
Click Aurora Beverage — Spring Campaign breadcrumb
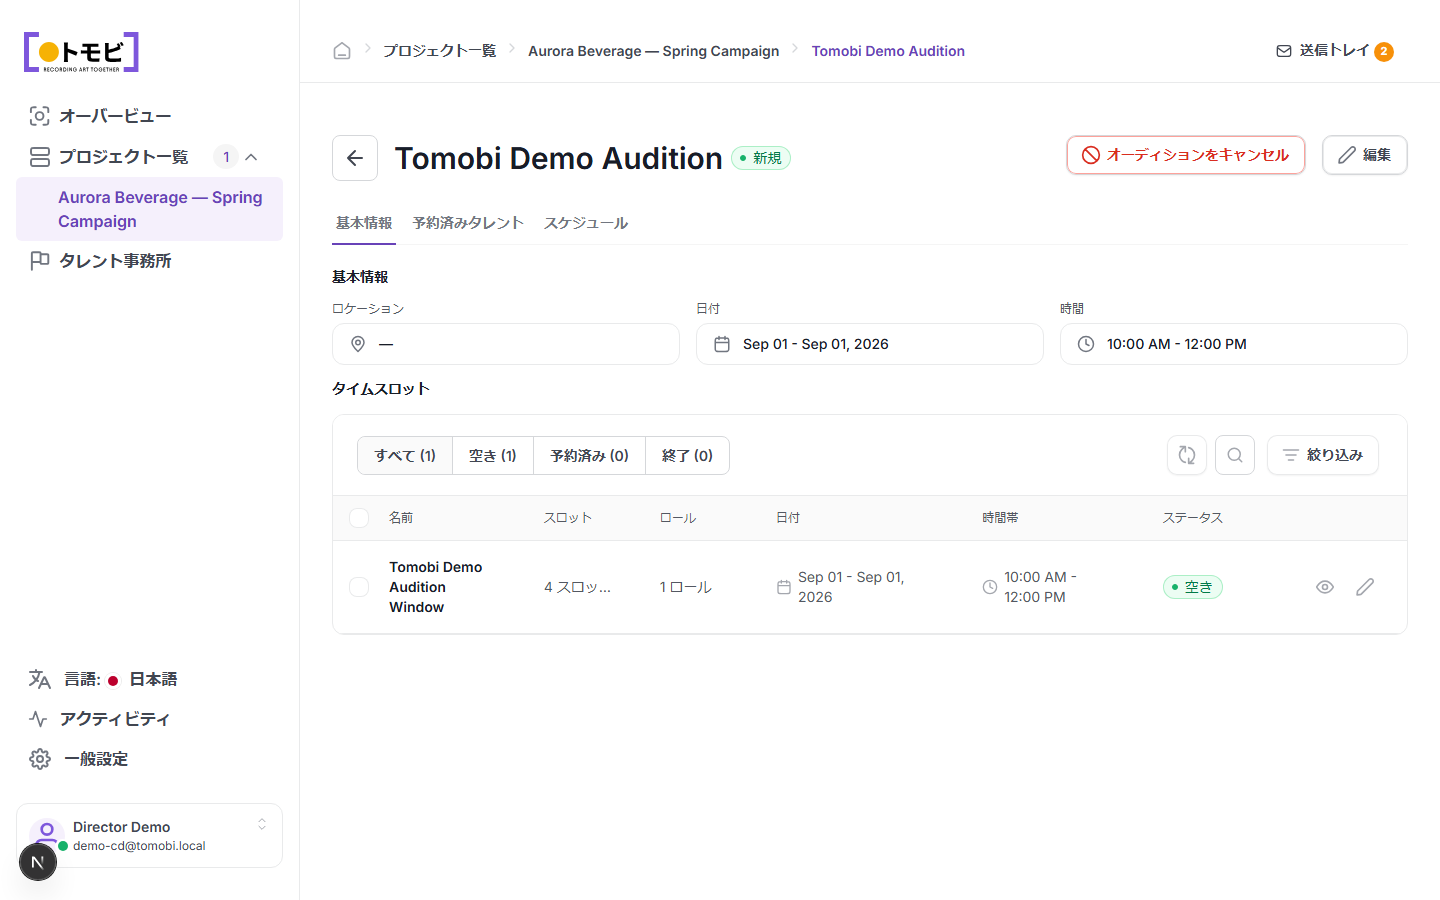[x=653, y=51]
